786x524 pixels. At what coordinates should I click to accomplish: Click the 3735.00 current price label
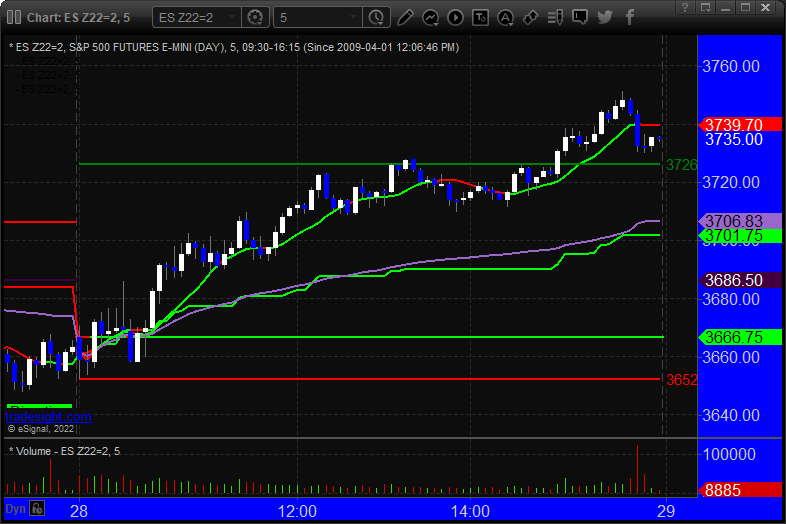click(x=734, y=139)
